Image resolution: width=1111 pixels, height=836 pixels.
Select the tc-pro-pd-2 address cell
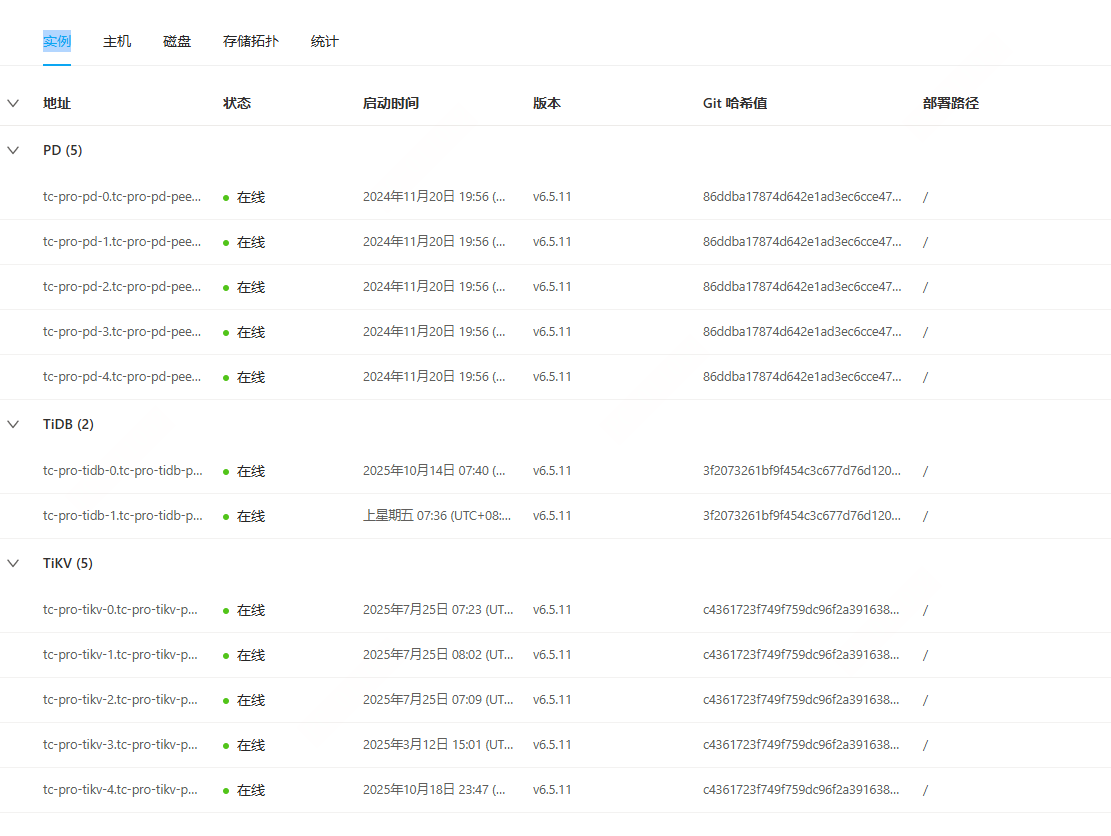tap(122, 287)
